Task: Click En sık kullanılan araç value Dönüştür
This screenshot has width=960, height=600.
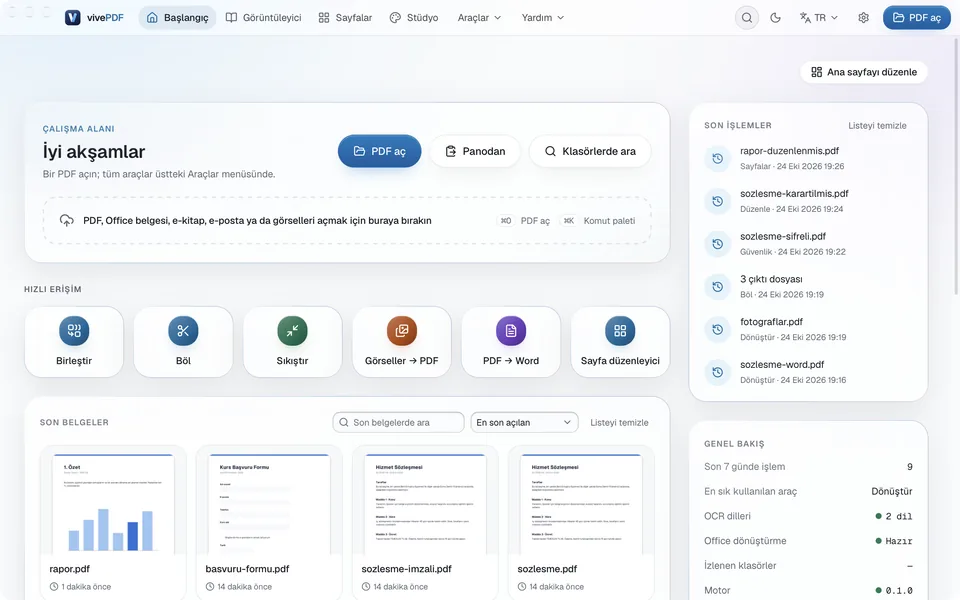Action: point(891,491)
